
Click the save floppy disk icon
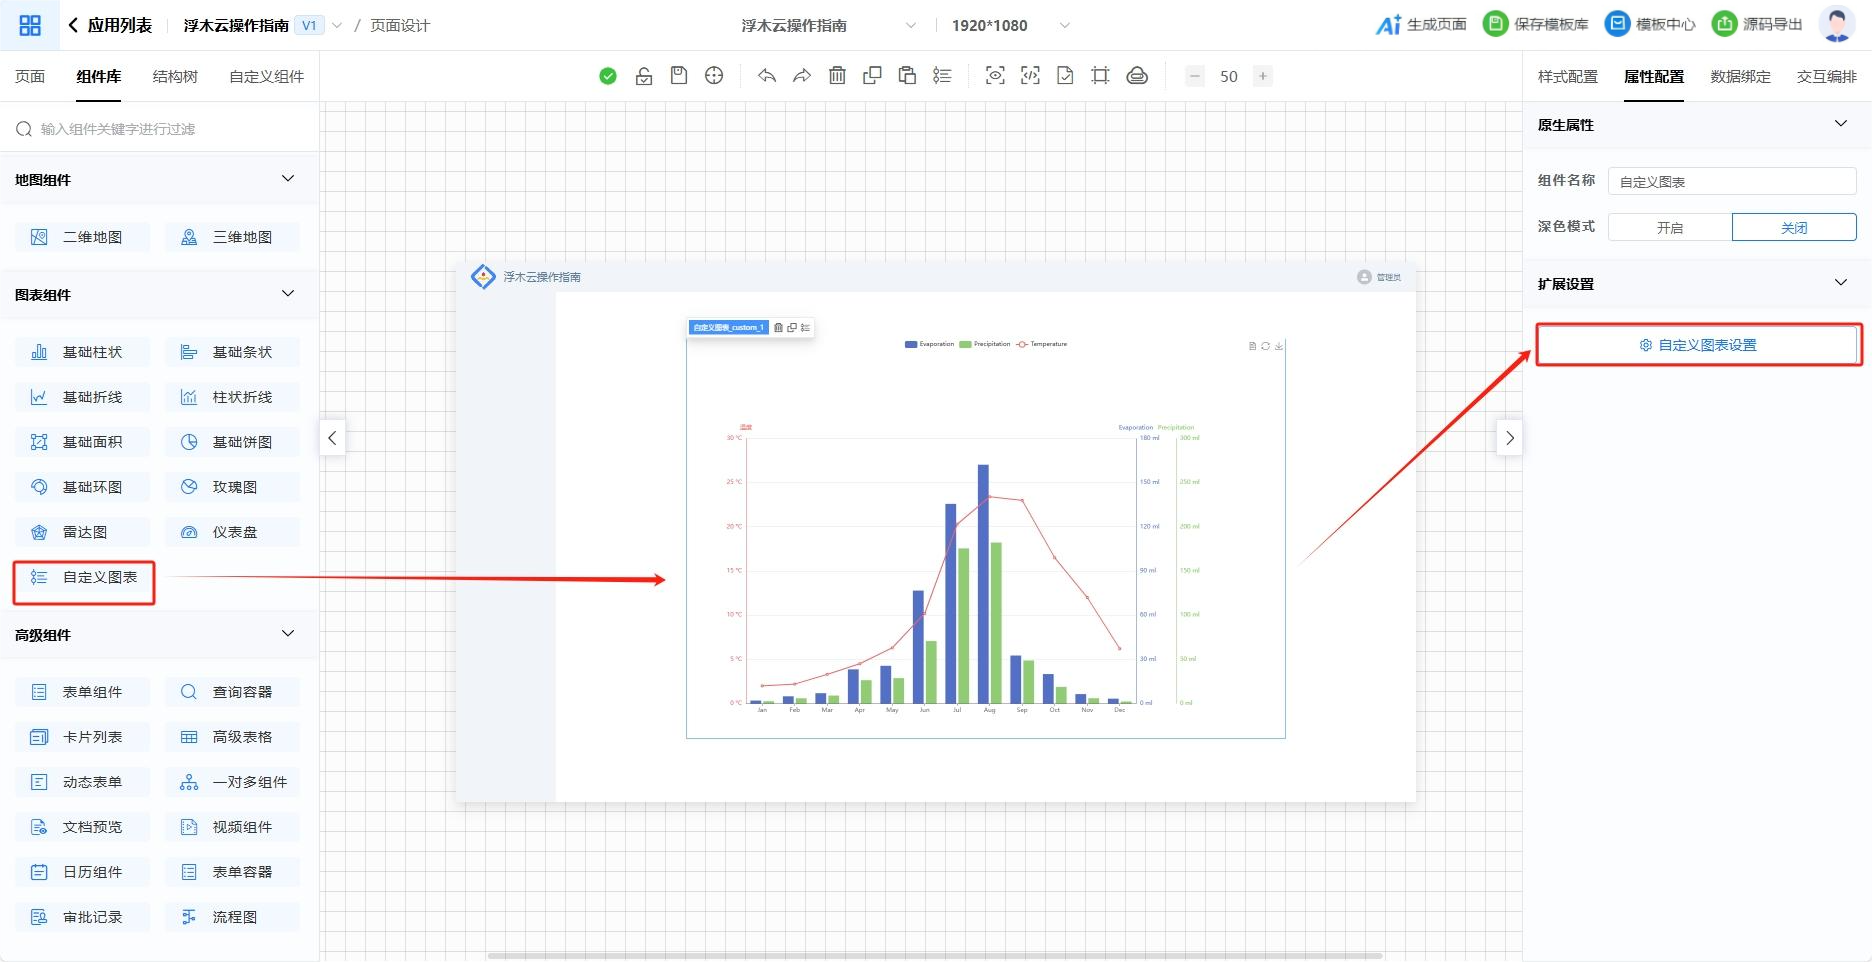(679, 76)
